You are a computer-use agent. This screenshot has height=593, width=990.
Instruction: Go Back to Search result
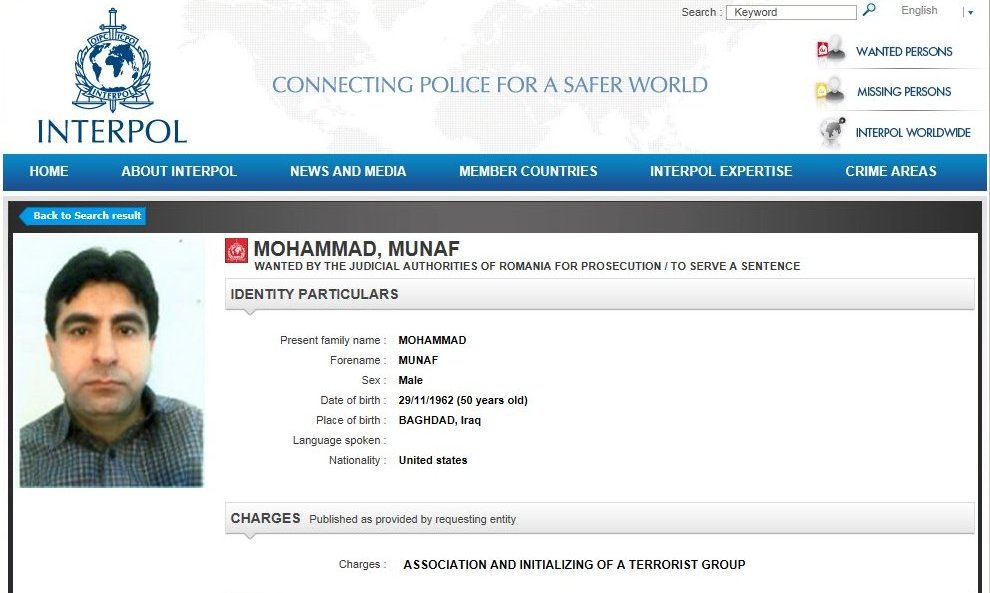point(83,216)
